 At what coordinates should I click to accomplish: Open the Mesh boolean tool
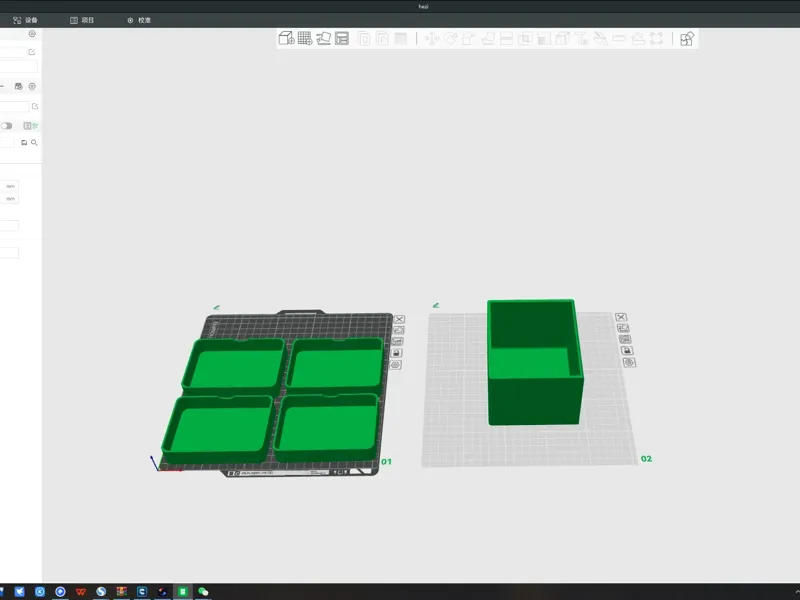pyautogui.click(x=525, y=39)
